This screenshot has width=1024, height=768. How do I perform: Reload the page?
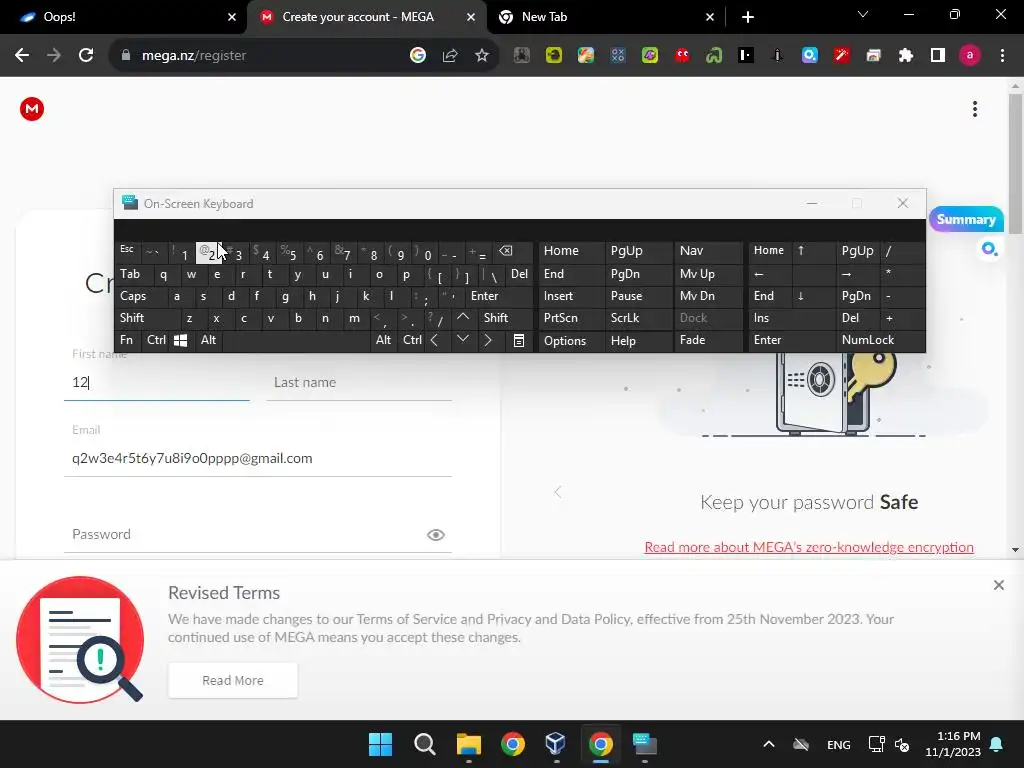86,56
